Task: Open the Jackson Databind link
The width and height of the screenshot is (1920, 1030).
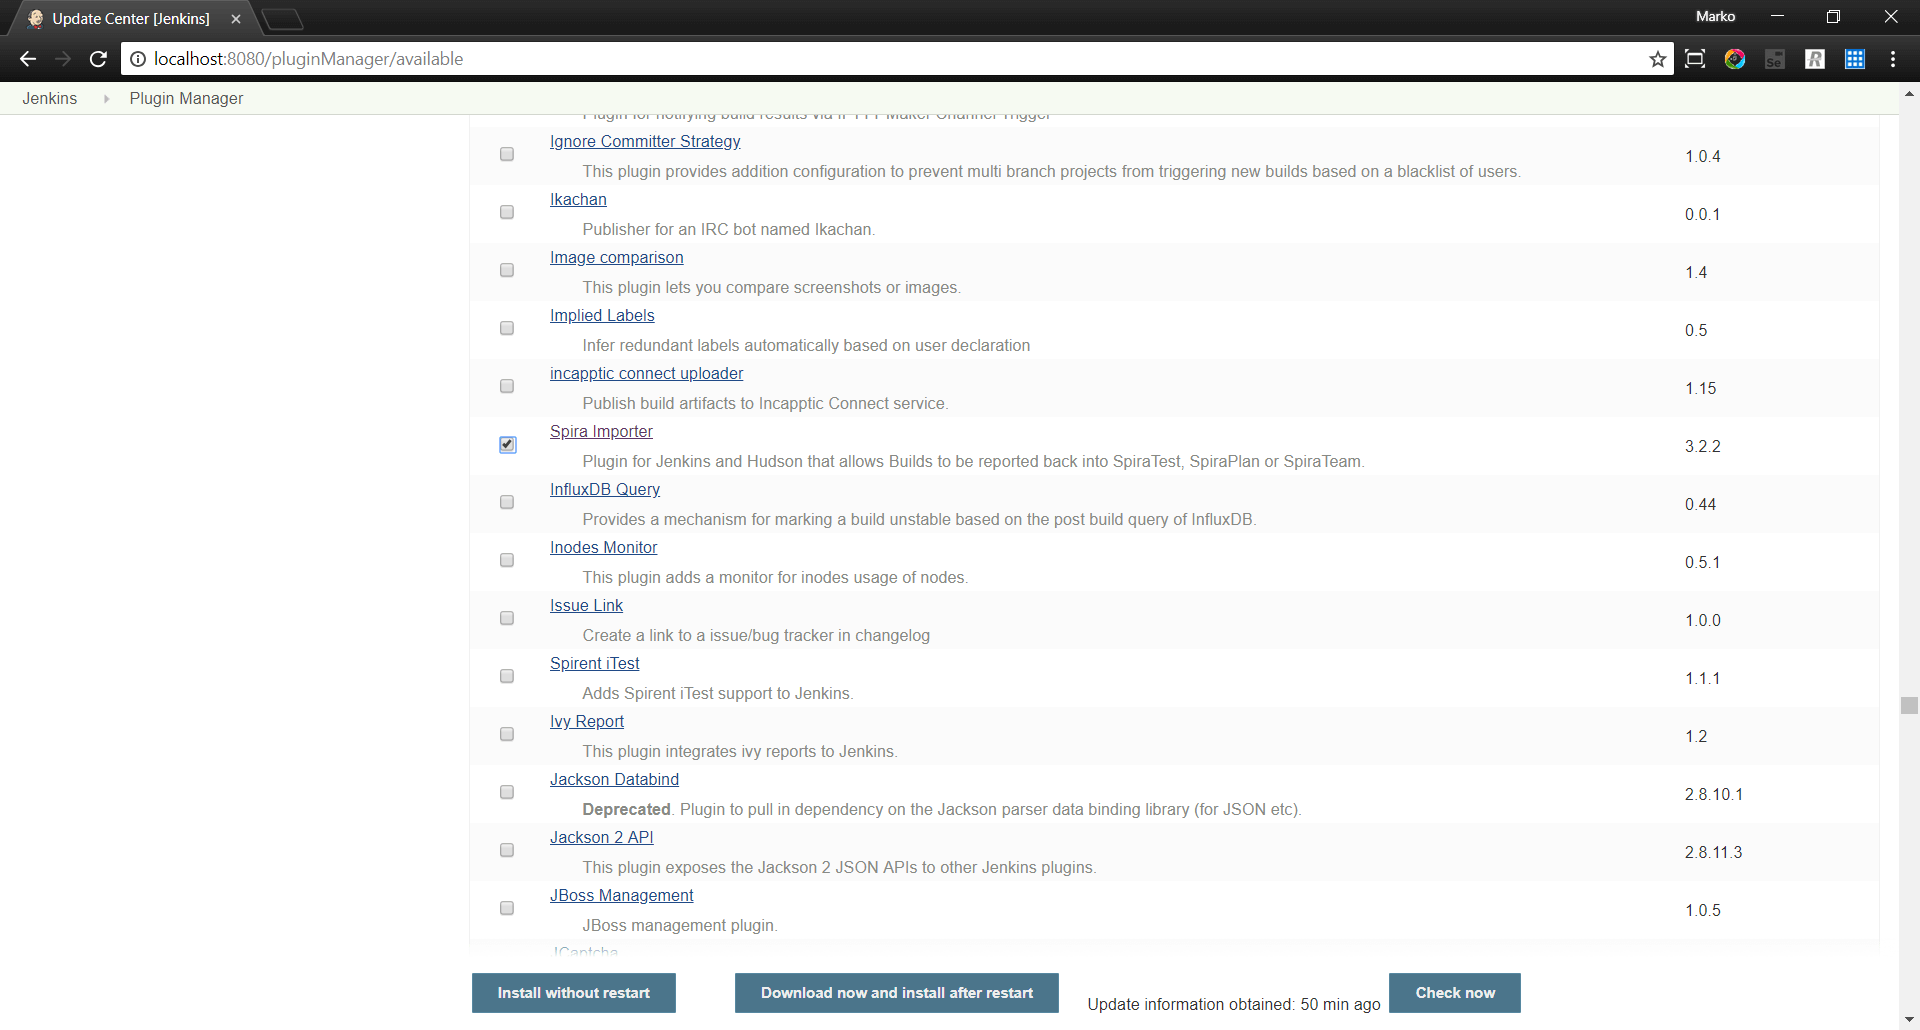Action: [x=614, y=780]
